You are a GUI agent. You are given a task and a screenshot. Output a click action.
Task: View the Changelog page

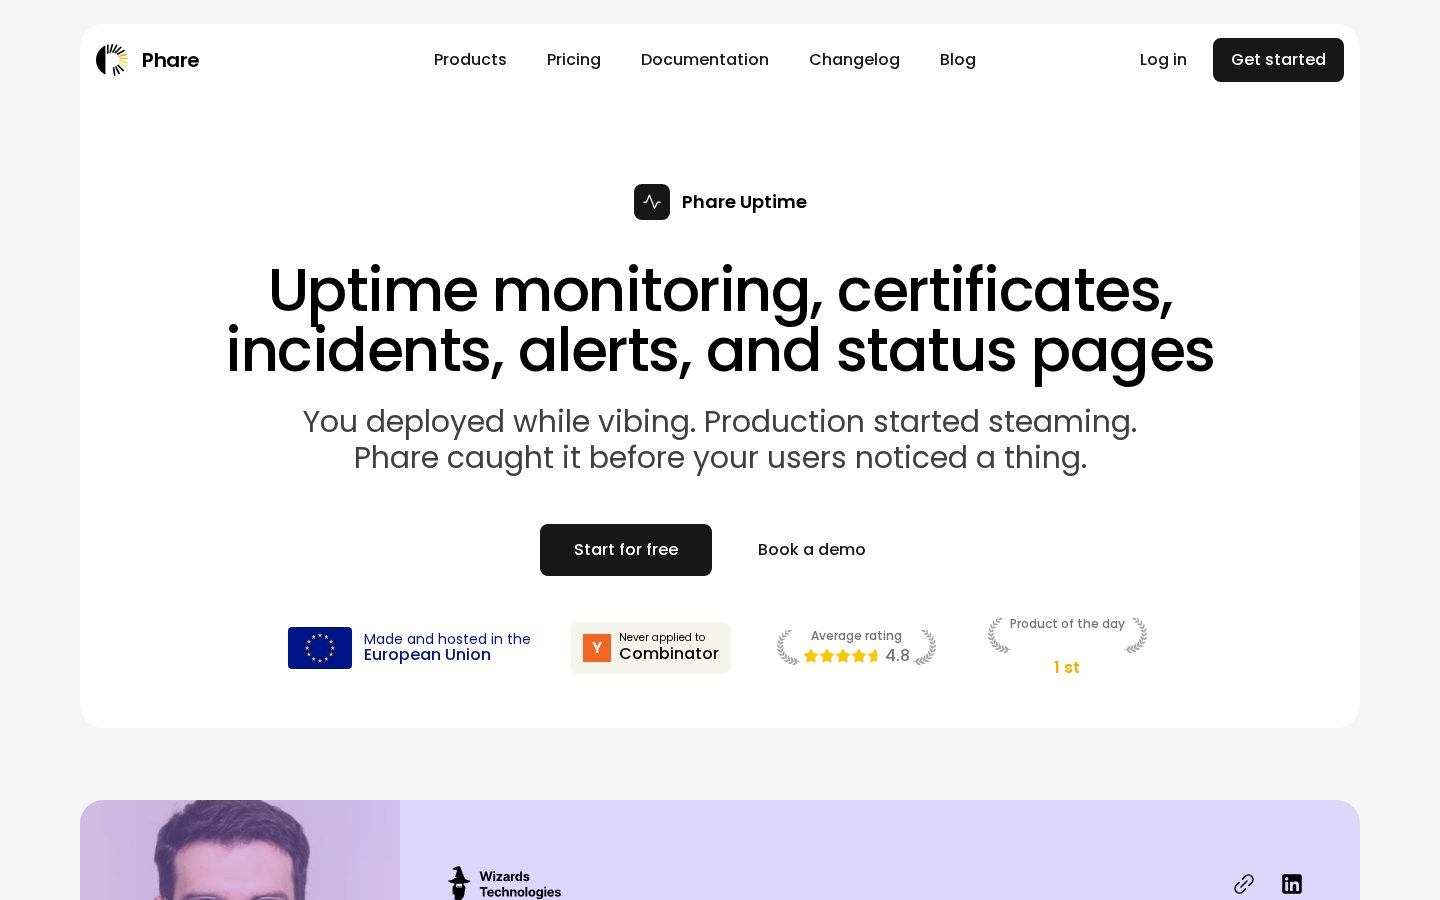click(854, 60)
